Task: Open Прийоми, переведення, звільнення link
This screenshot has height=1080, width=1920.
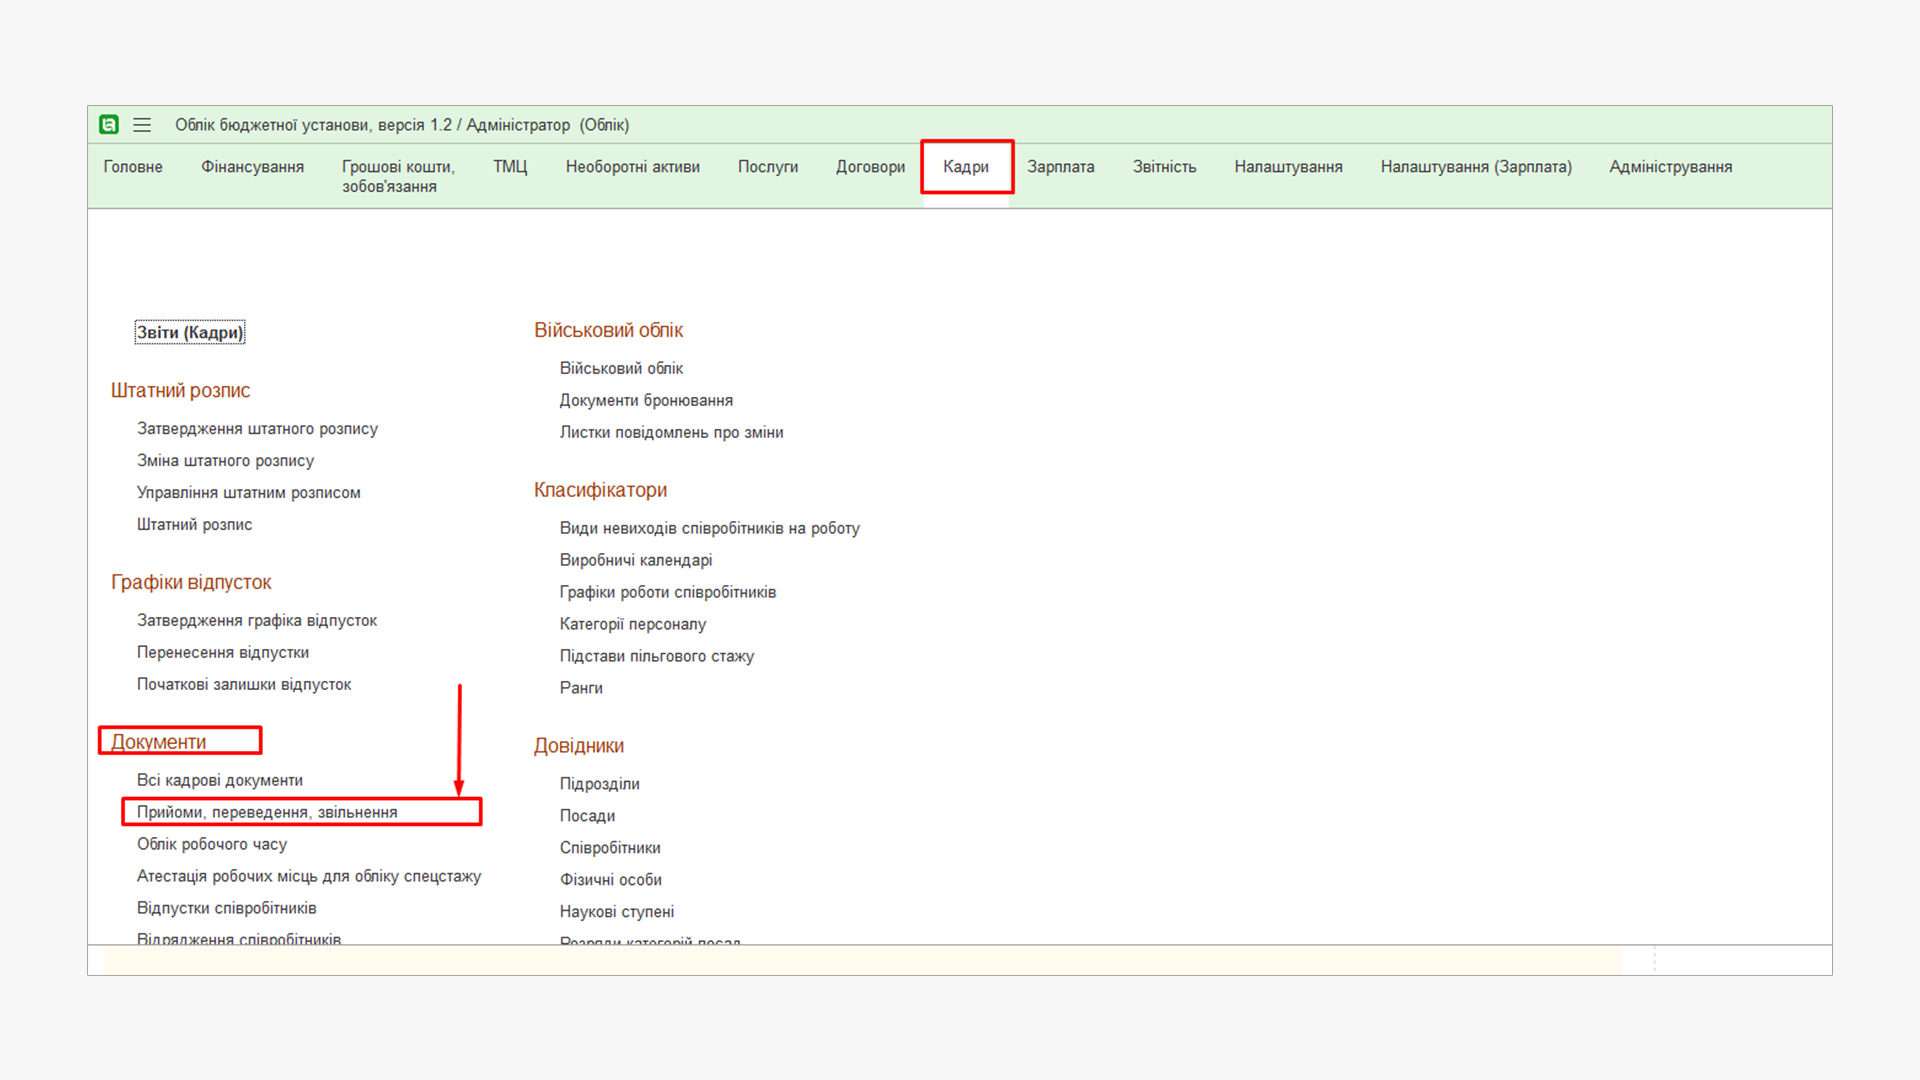Action: point(267,812)
